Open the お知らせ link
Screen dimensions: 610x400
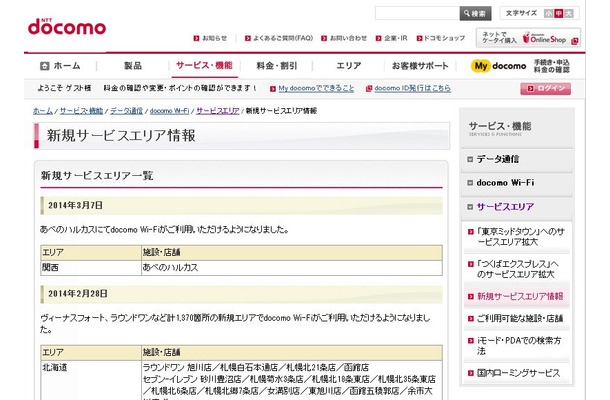coord(214,38)
